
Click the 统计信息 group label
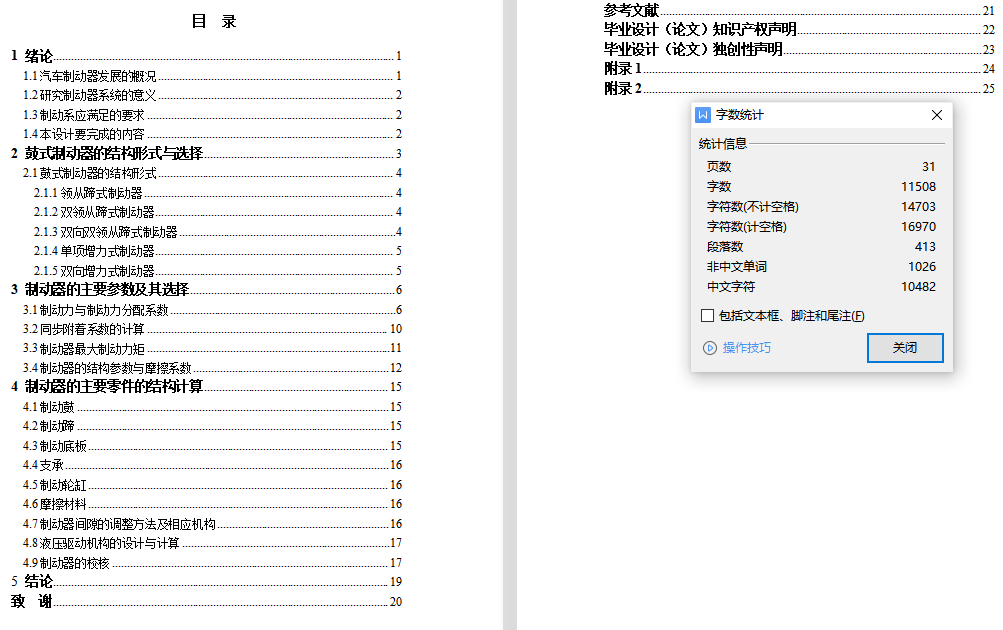pyautogui.click(x=723, y=144)
